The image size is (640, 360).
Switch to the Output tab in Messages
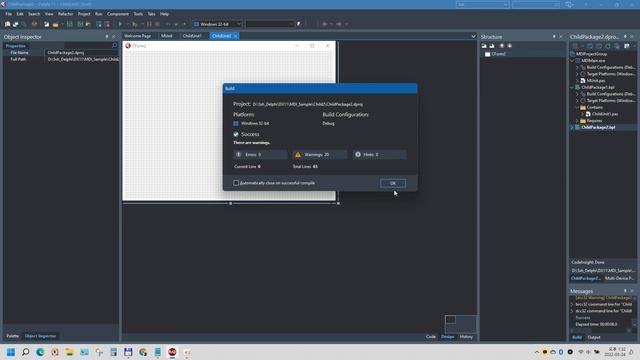(x=594, y=337)
